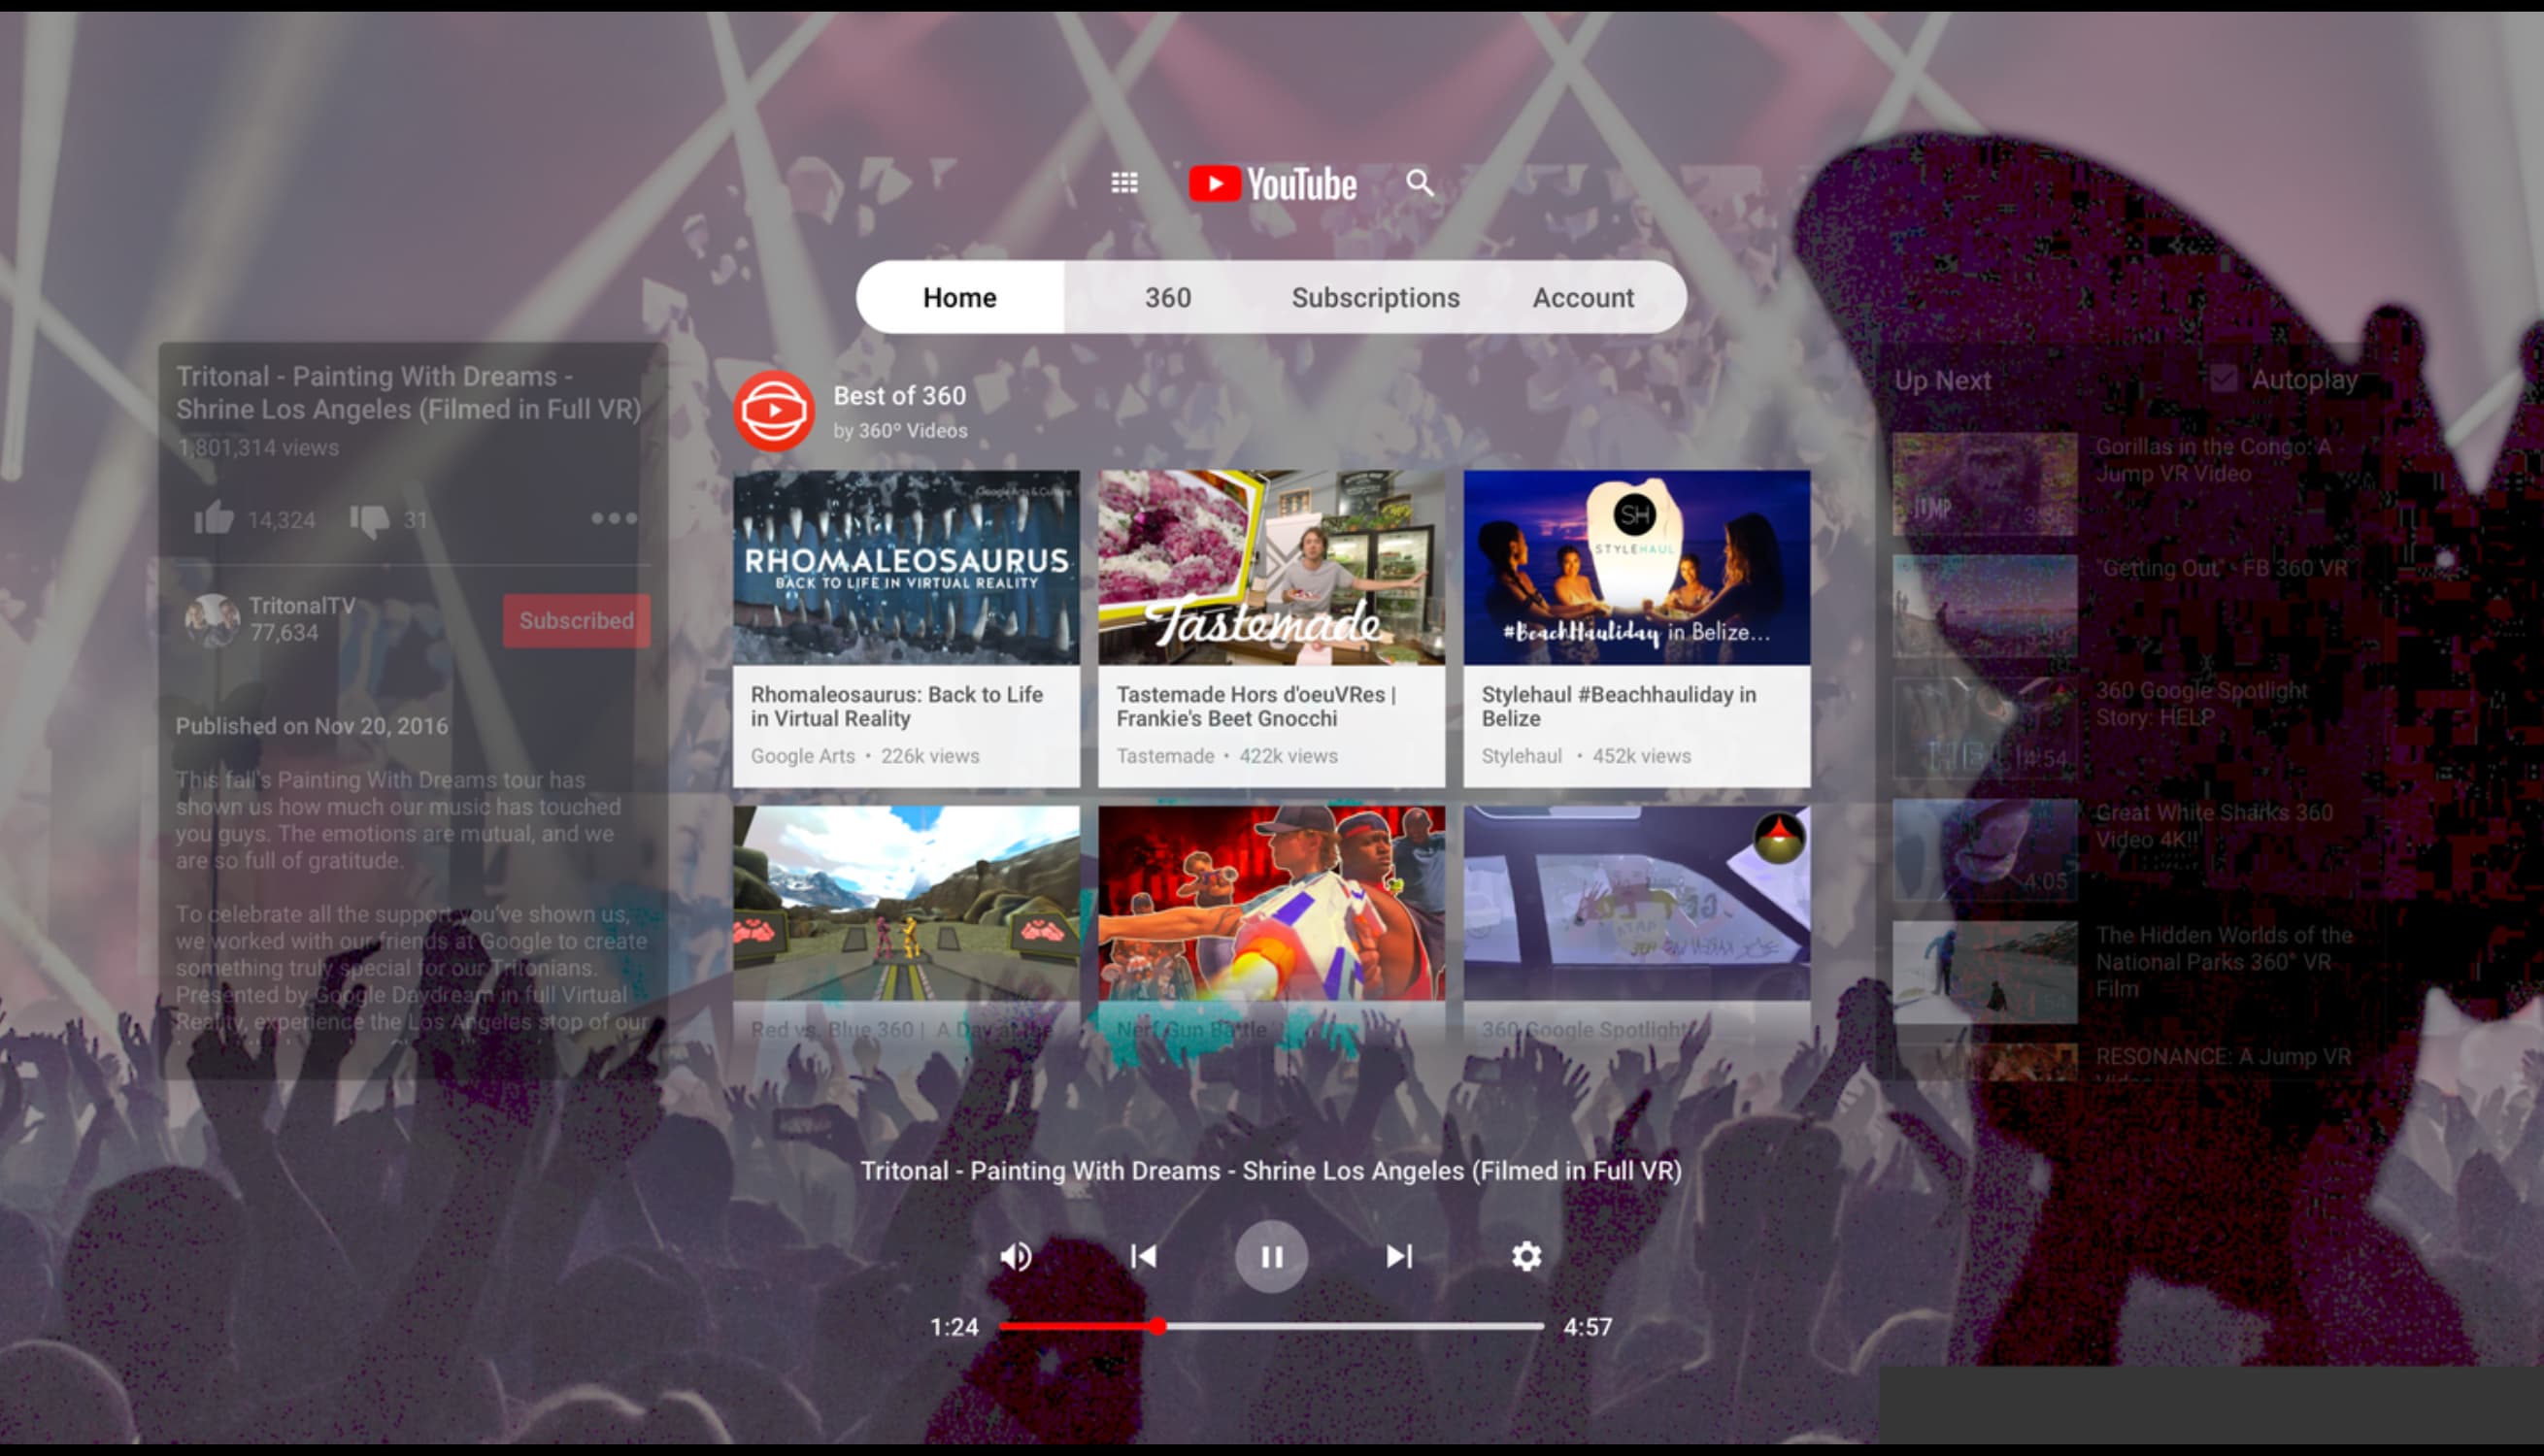Open the Account tab

[x=1583, y=298]
